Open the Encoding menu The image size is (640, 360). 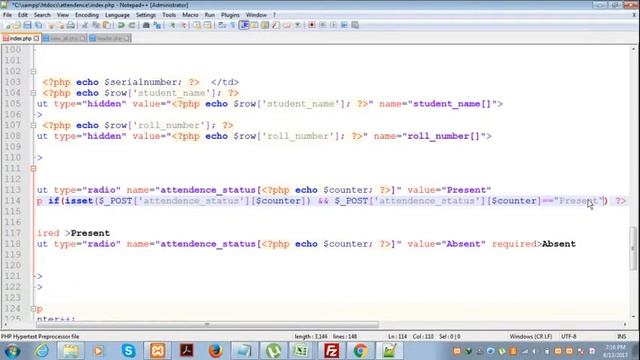click(87, 15)
